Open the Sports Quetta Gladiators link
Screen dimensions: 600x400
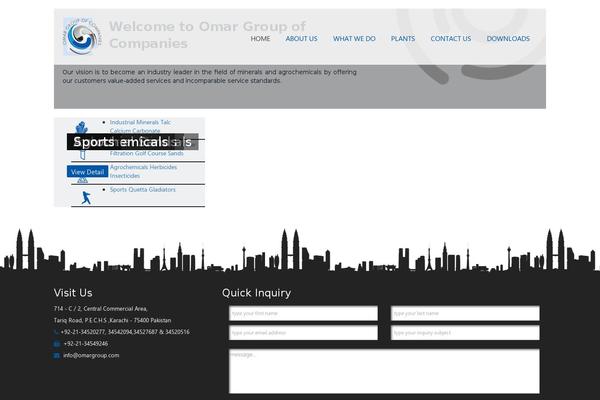coord(143,189)
